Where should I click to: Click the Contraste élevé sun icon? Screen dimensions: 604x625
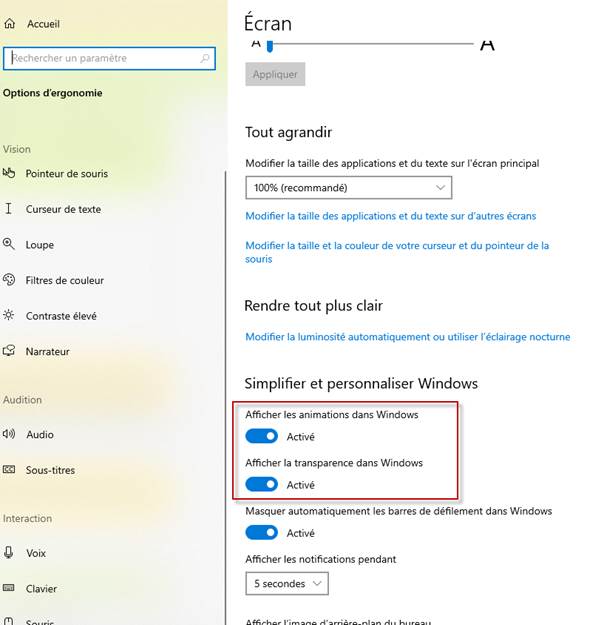click(9, 316)
